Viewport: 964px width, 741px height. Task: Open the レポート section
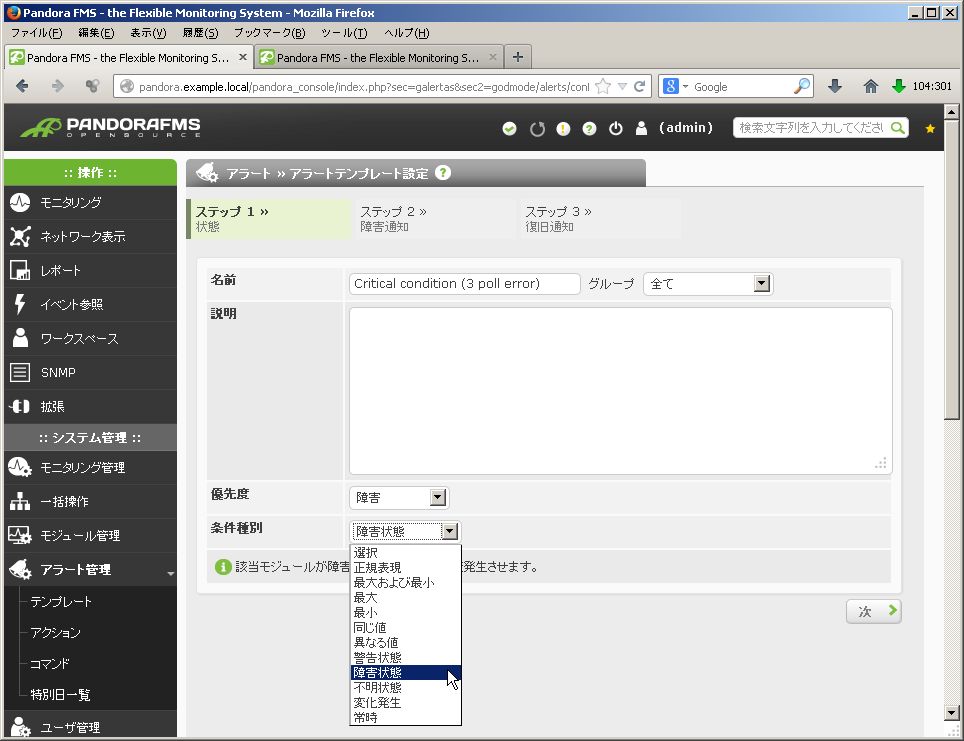pos(90,271)
